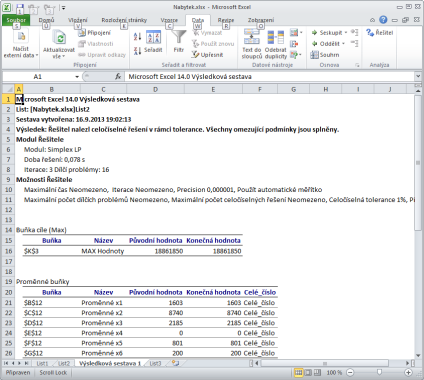Select cell containing MAX Hodnoty

click(103, 251)
